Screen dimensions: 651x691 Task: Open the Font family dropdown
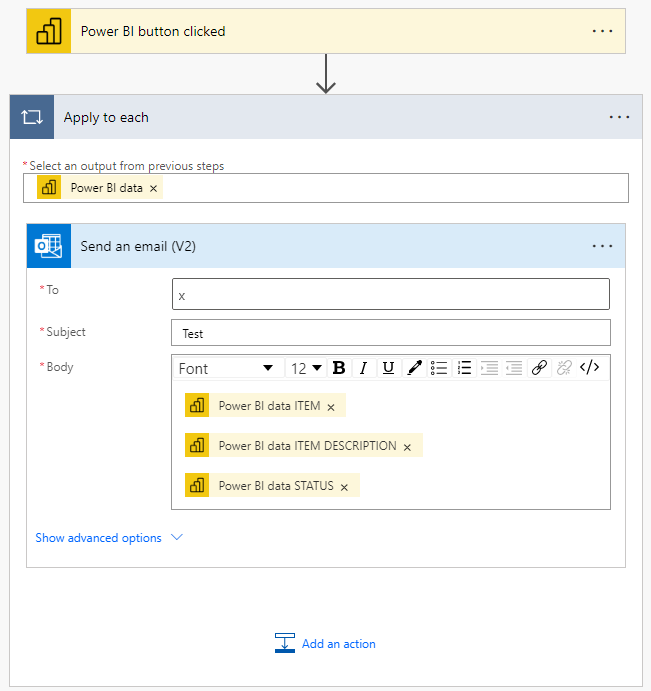228,368
